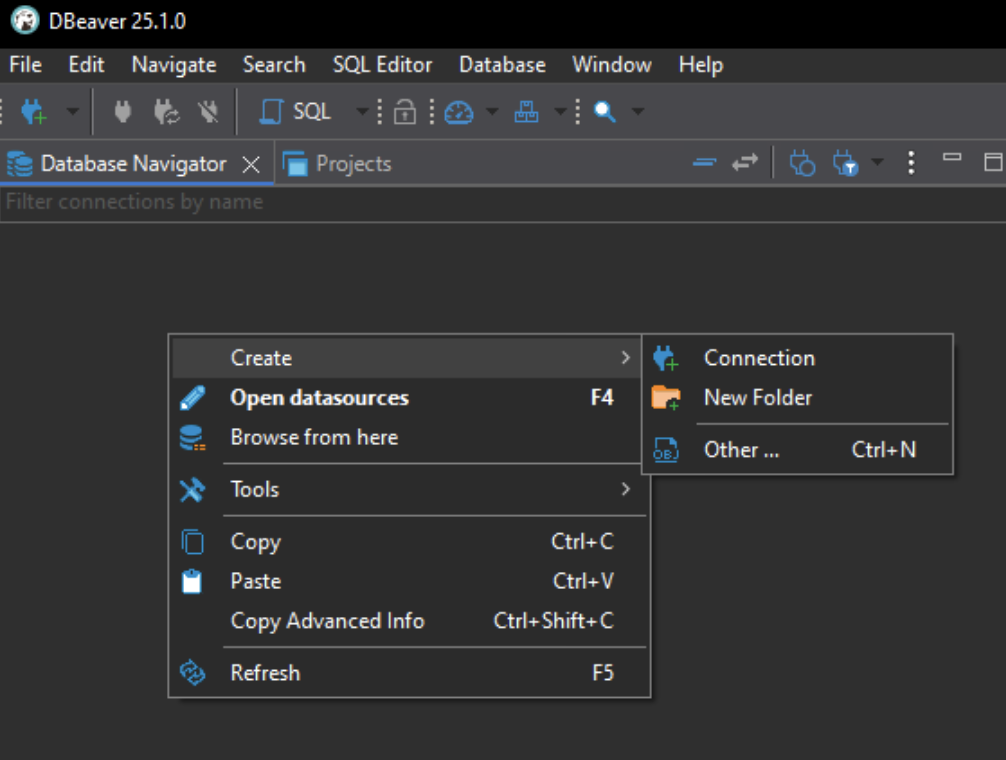Choose Copy Advanced Info

point(407,621)
